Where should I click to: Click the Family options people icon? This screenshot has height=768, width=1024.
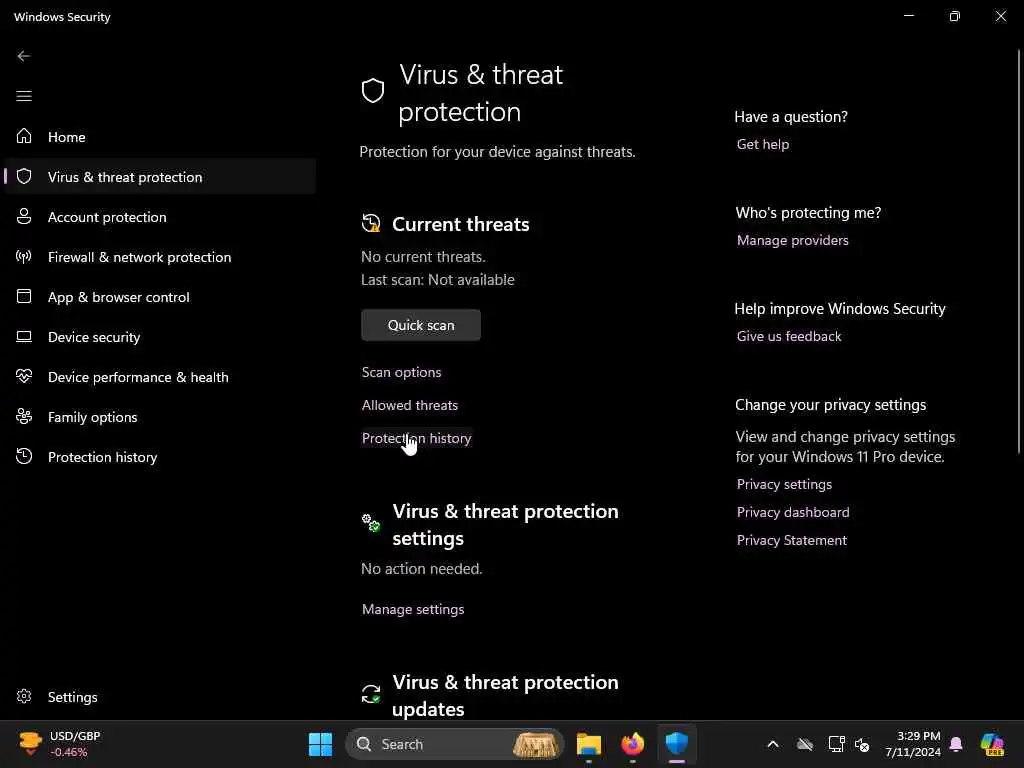(24, 416)
